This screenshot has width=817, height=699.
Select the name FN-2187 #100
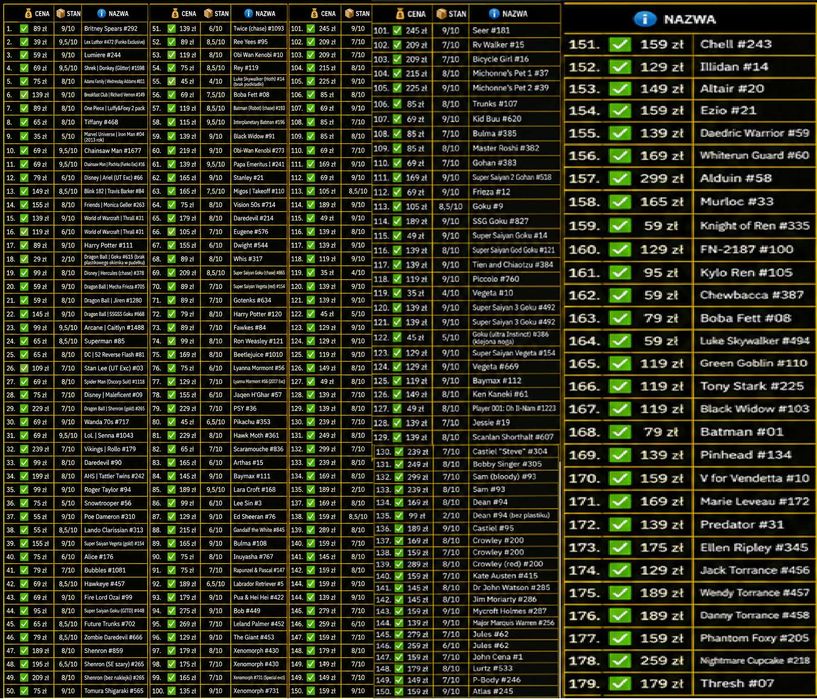pos(747,249)
